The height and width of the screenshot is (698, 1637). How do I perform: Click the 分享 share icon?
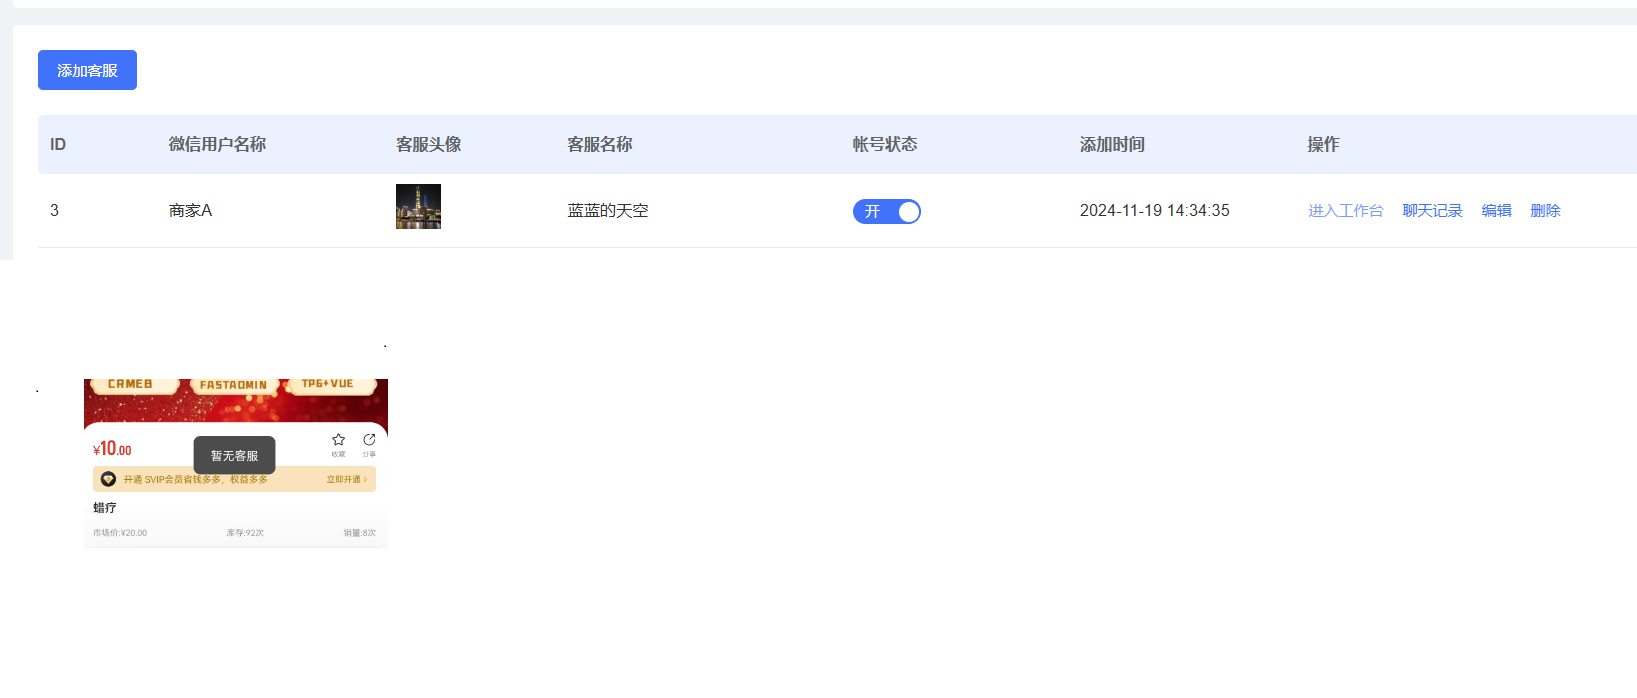(x=369, y=440)
